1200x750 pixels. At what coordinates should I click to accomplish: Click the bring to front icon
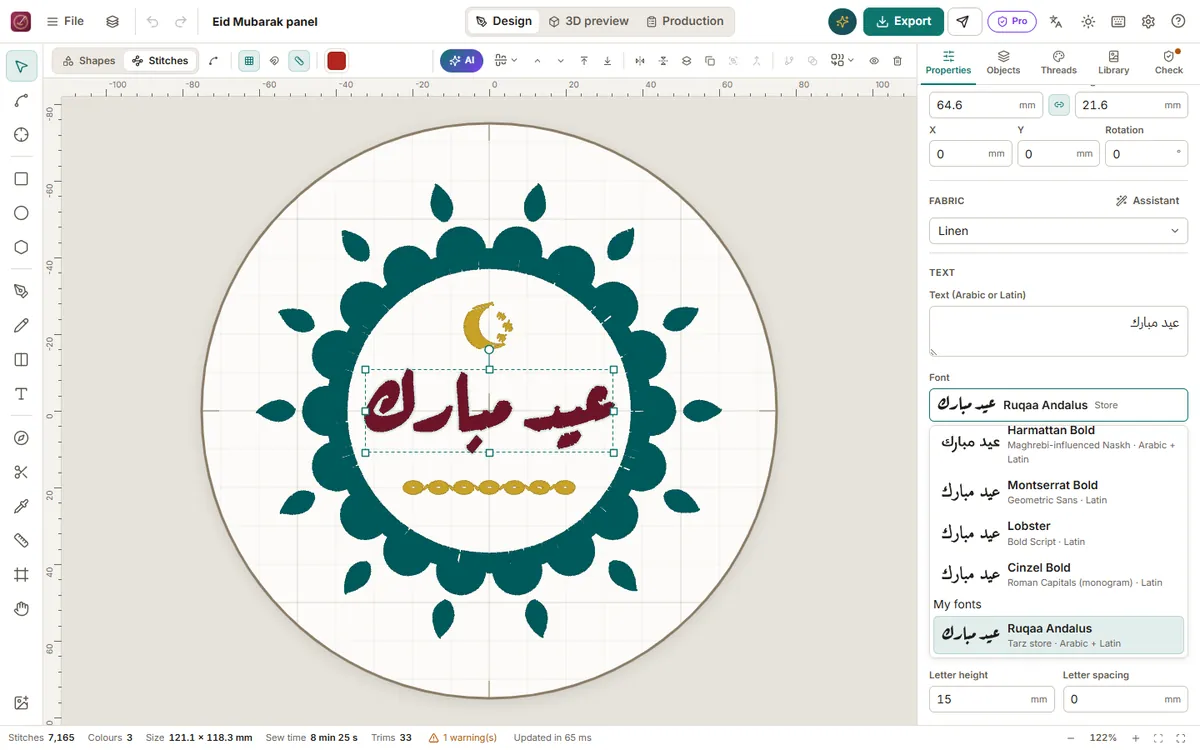coord(584,61)
